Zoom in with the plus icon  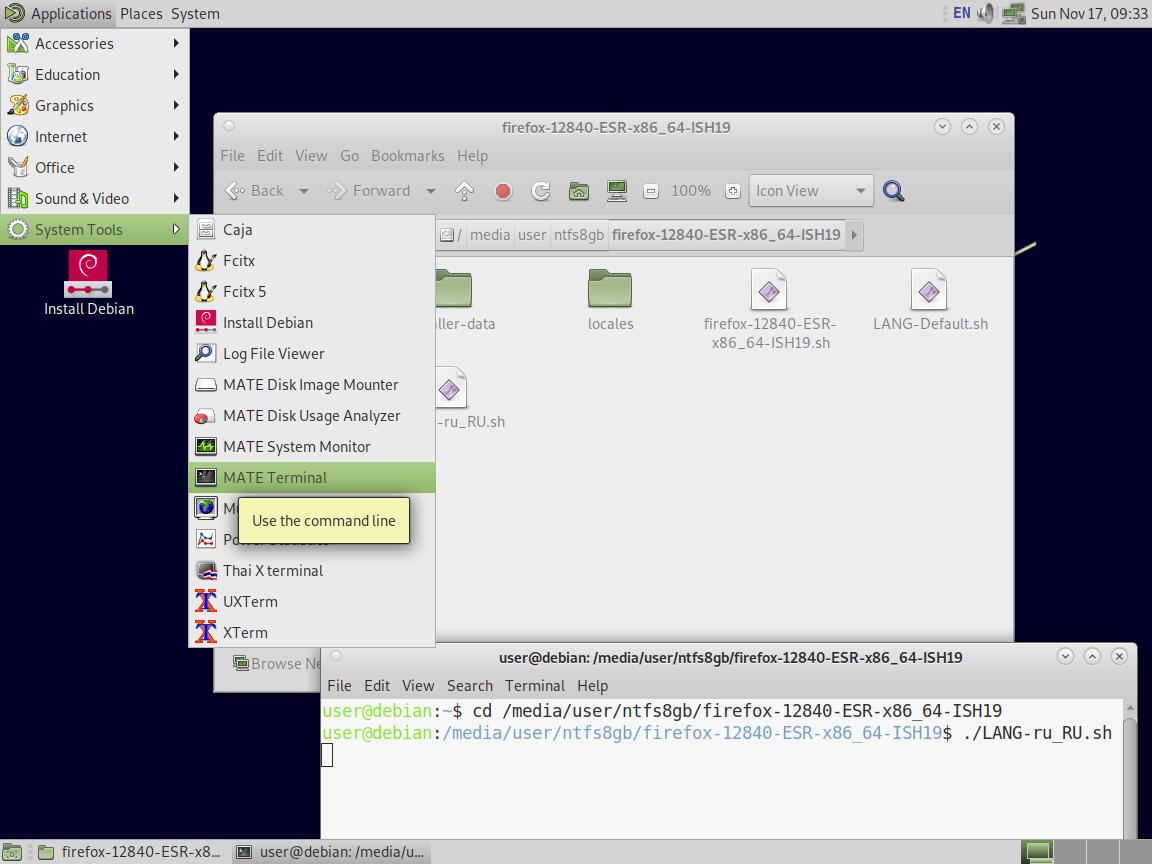732,191
